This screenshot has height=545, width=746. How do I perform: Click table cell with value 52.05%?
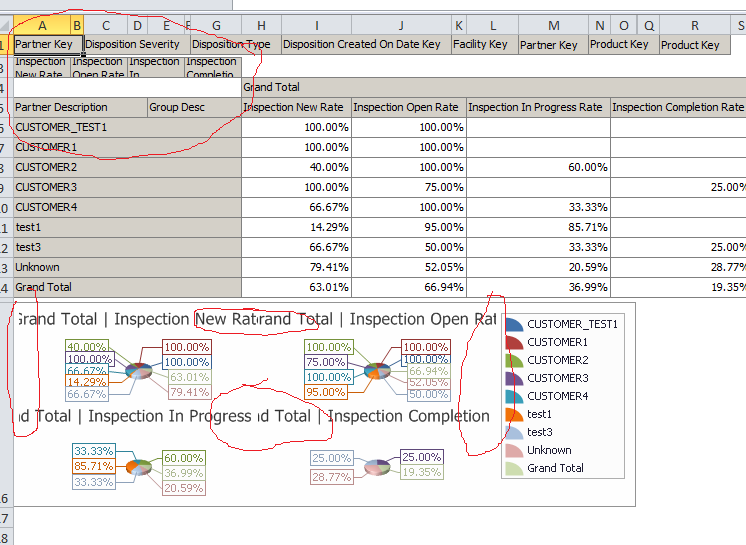(409, 267)
